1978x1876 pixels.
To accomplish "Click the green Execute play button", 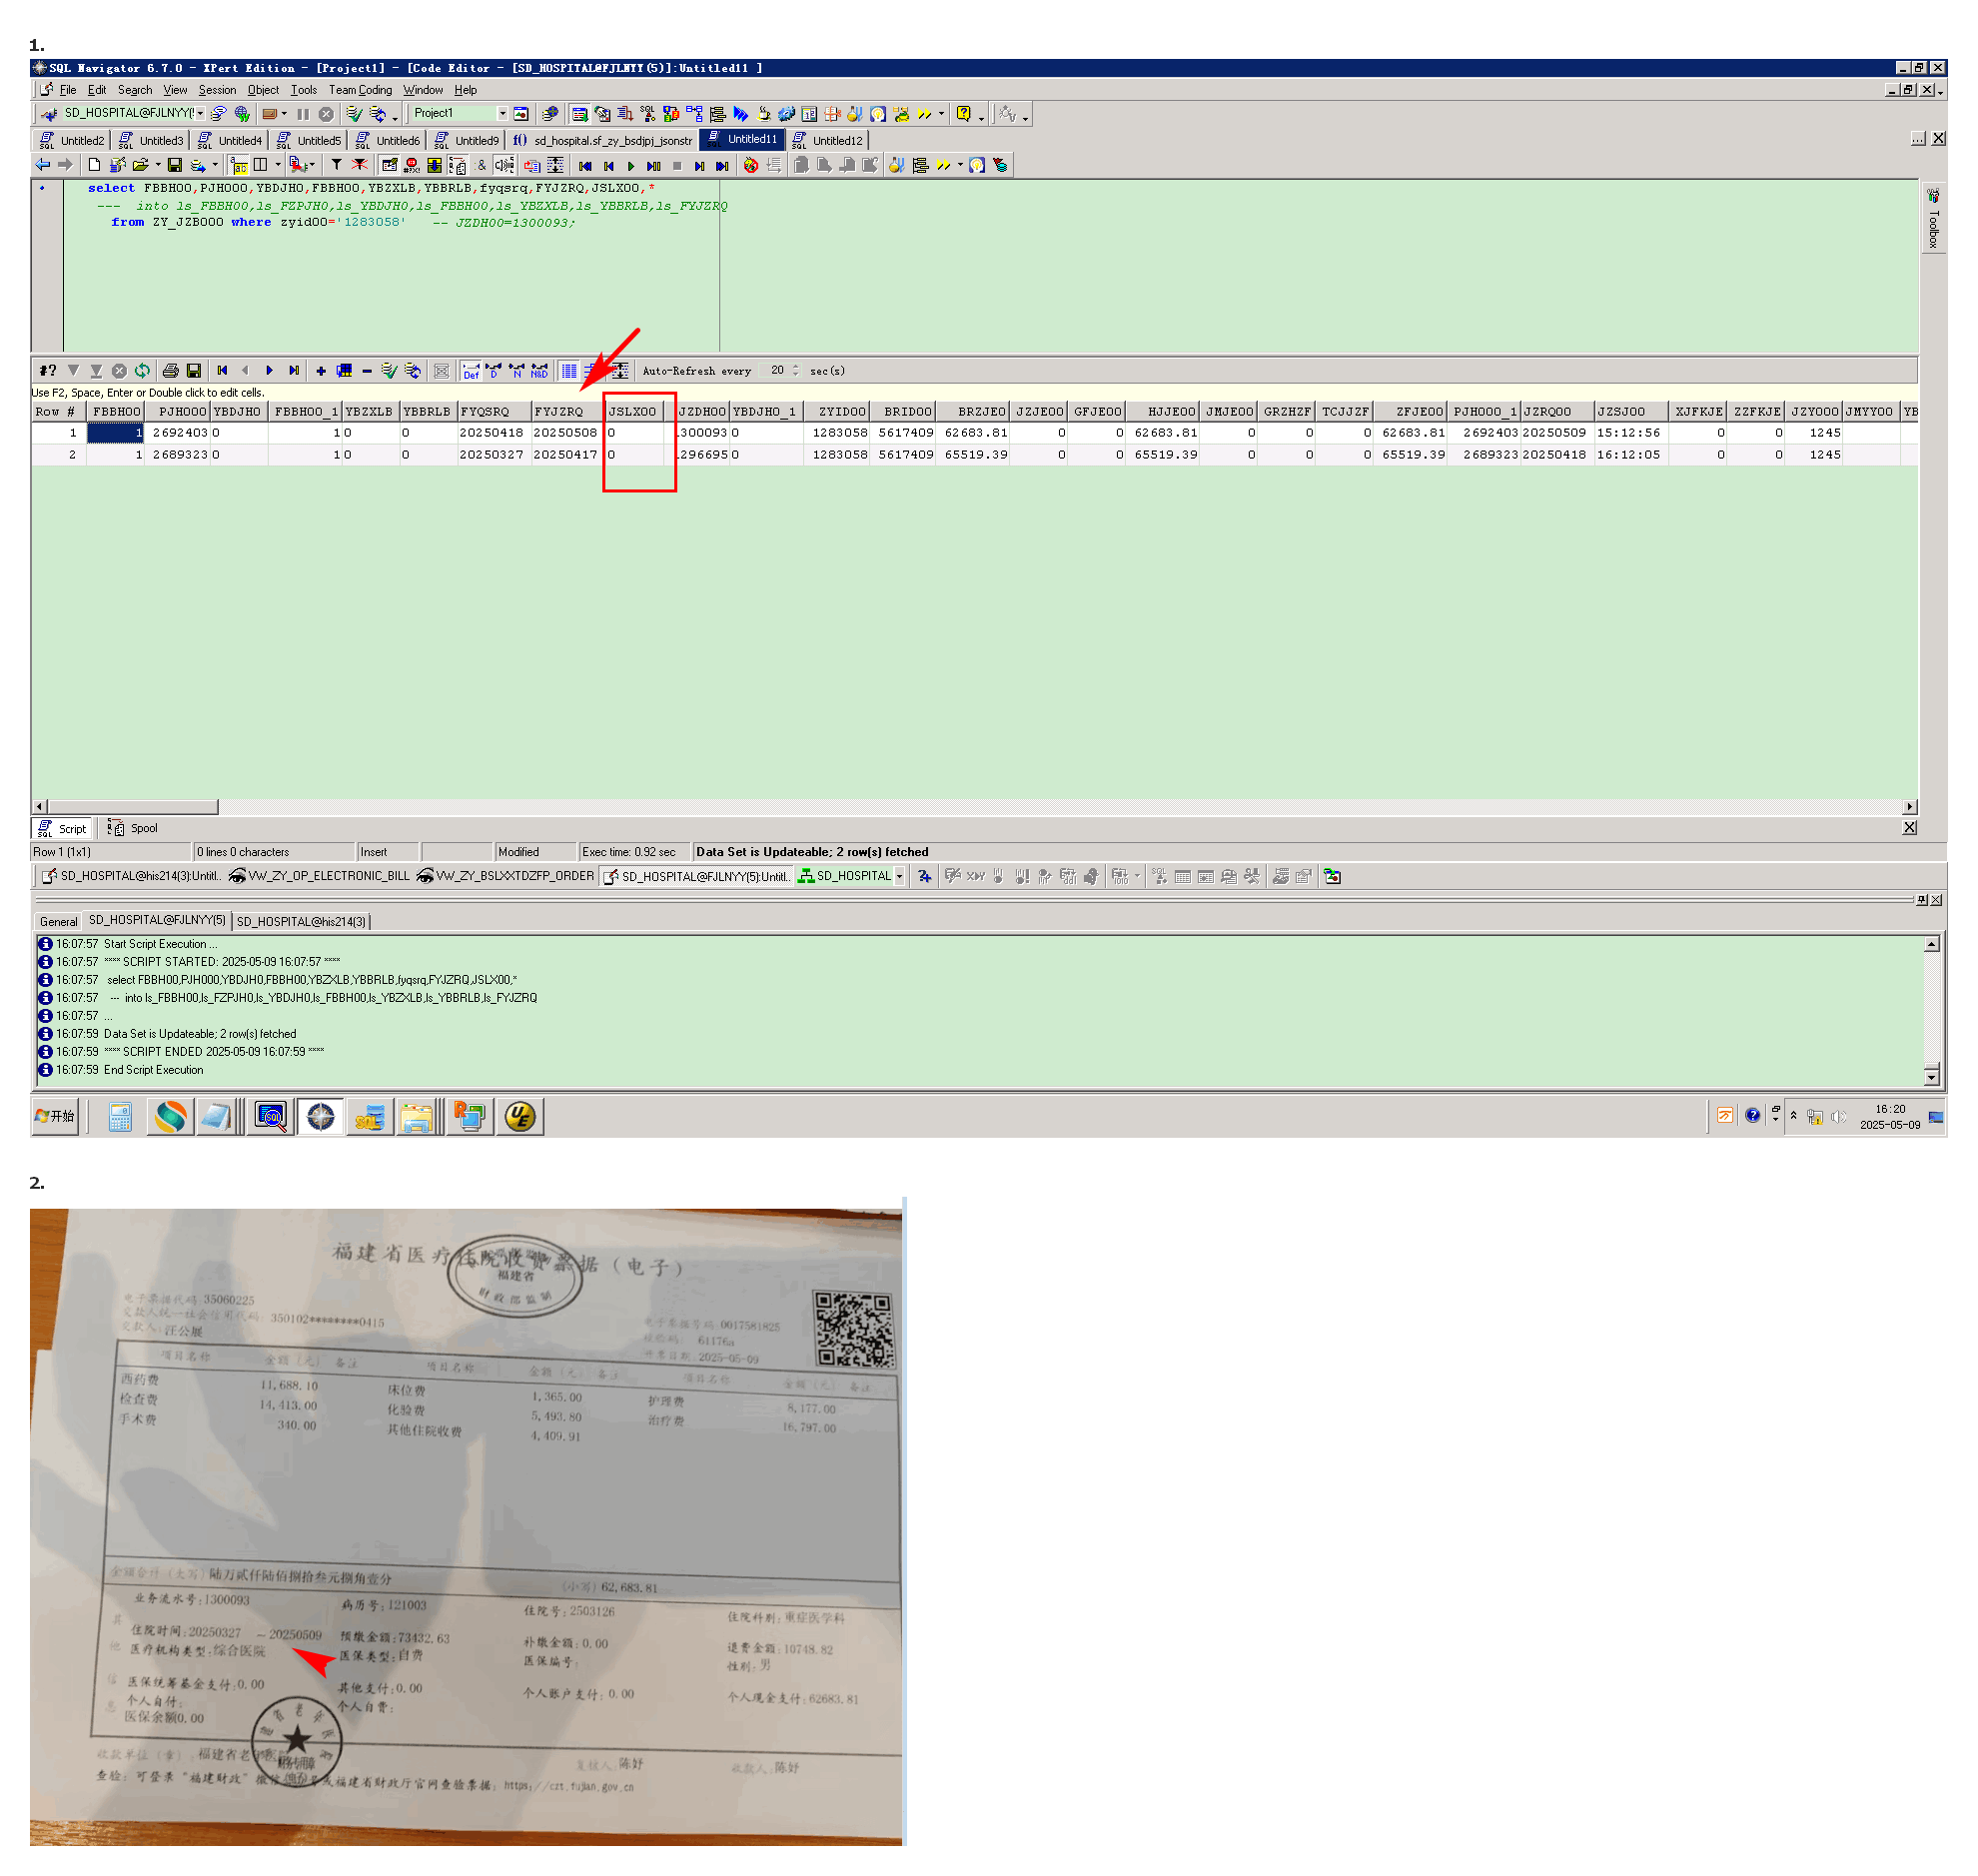I will (x=631, y=166).
